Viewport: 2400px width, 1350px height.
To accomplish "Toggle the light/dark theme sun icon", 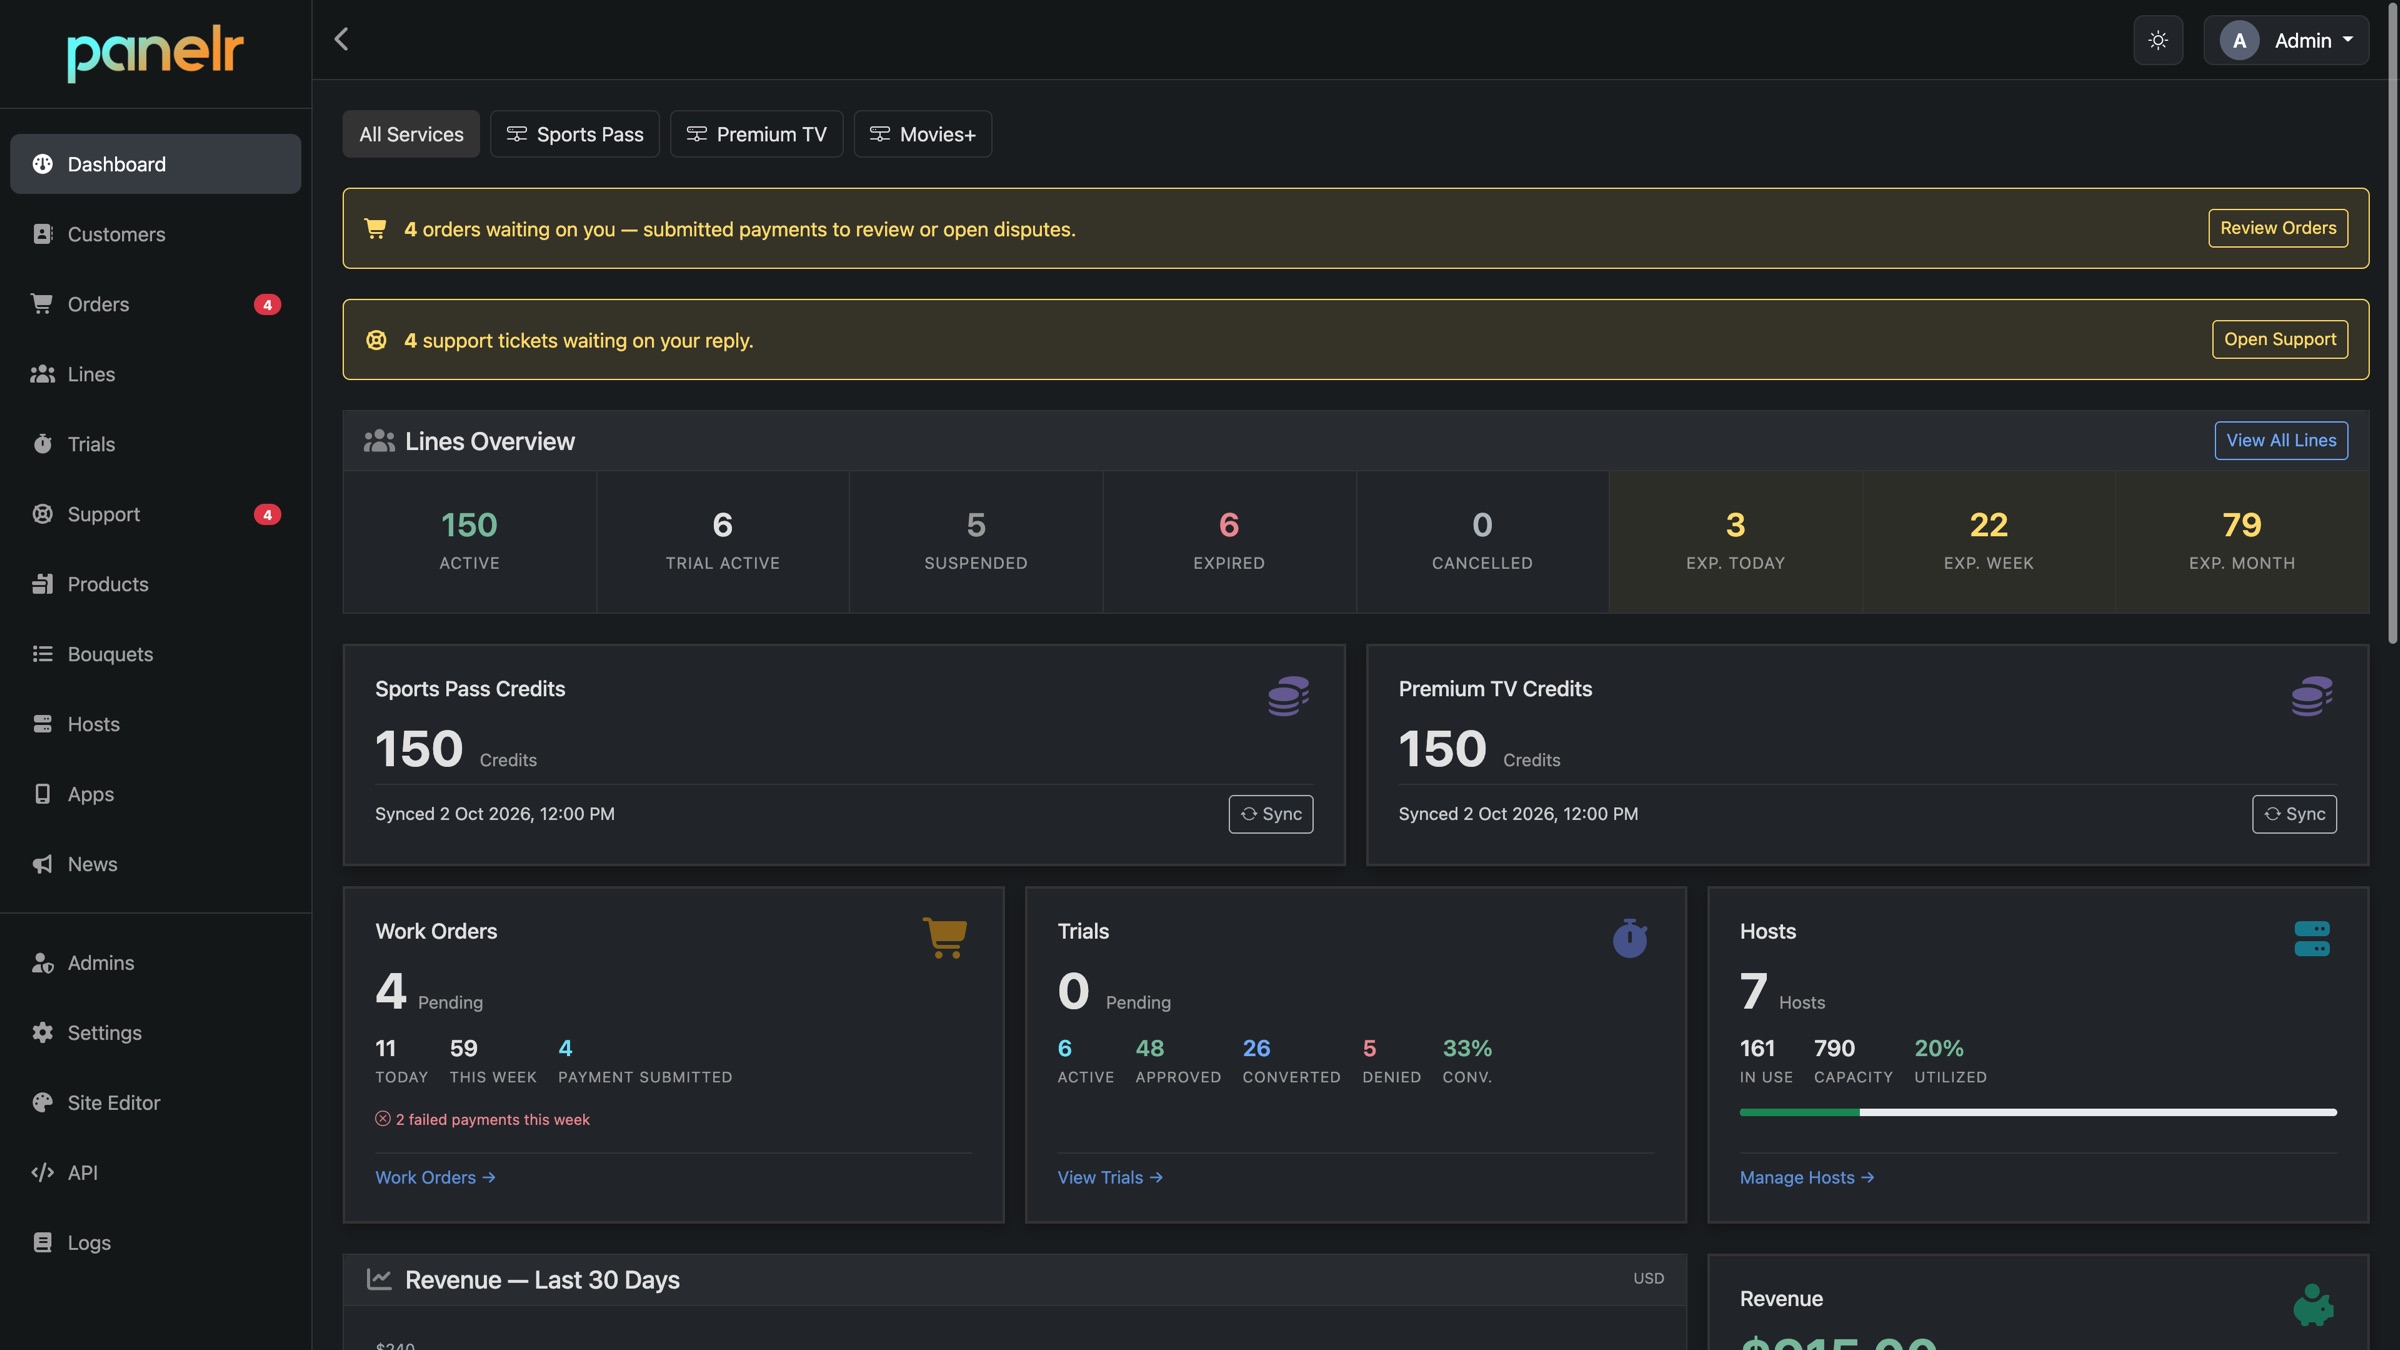I will pos(2158,40).
